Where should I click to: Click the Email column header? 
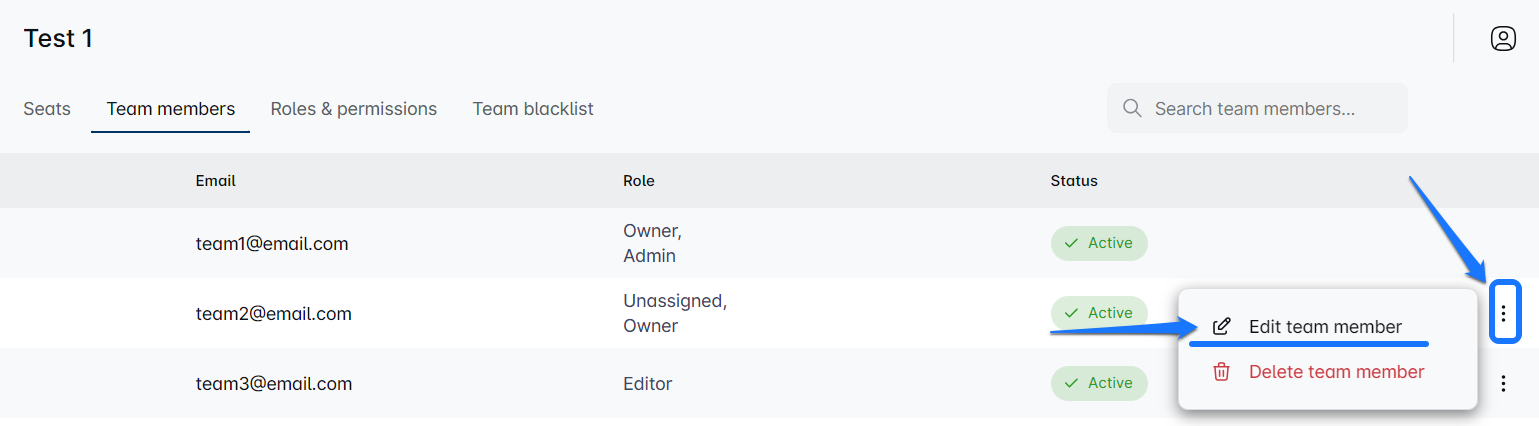216,181
